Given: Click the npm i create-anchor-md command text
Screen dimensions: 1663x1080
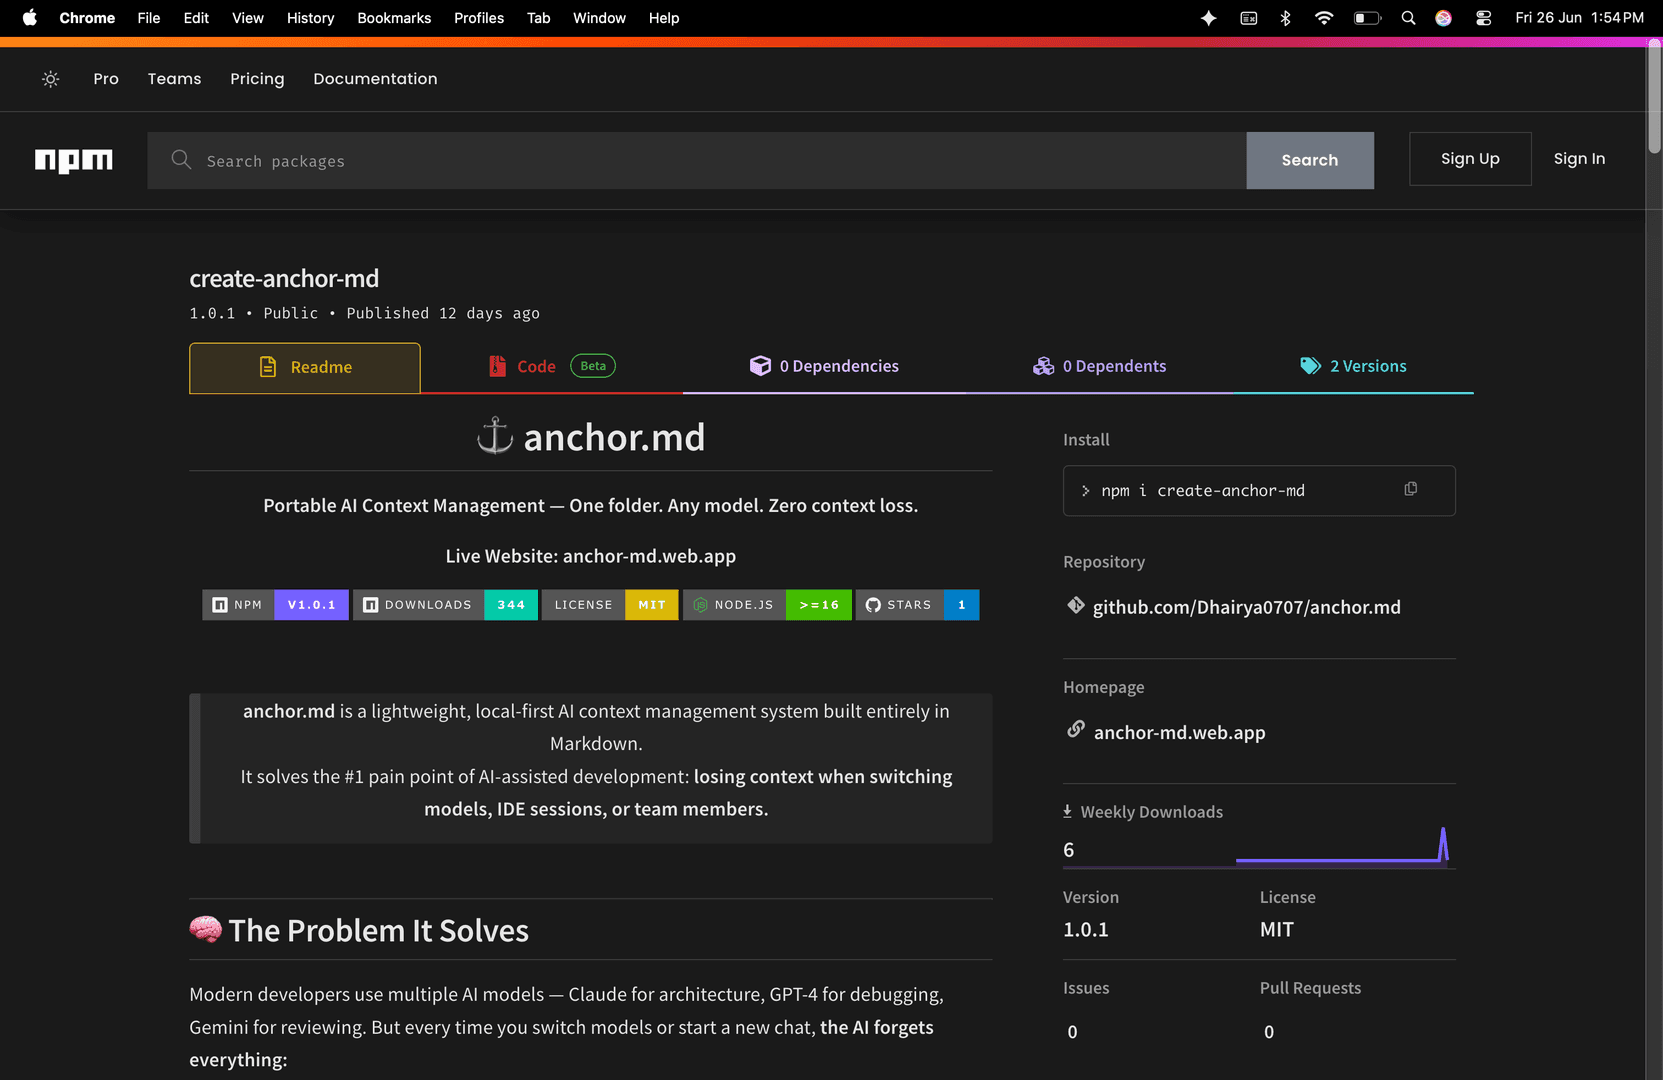Looking at the screenshot, I should (1203, 491).
